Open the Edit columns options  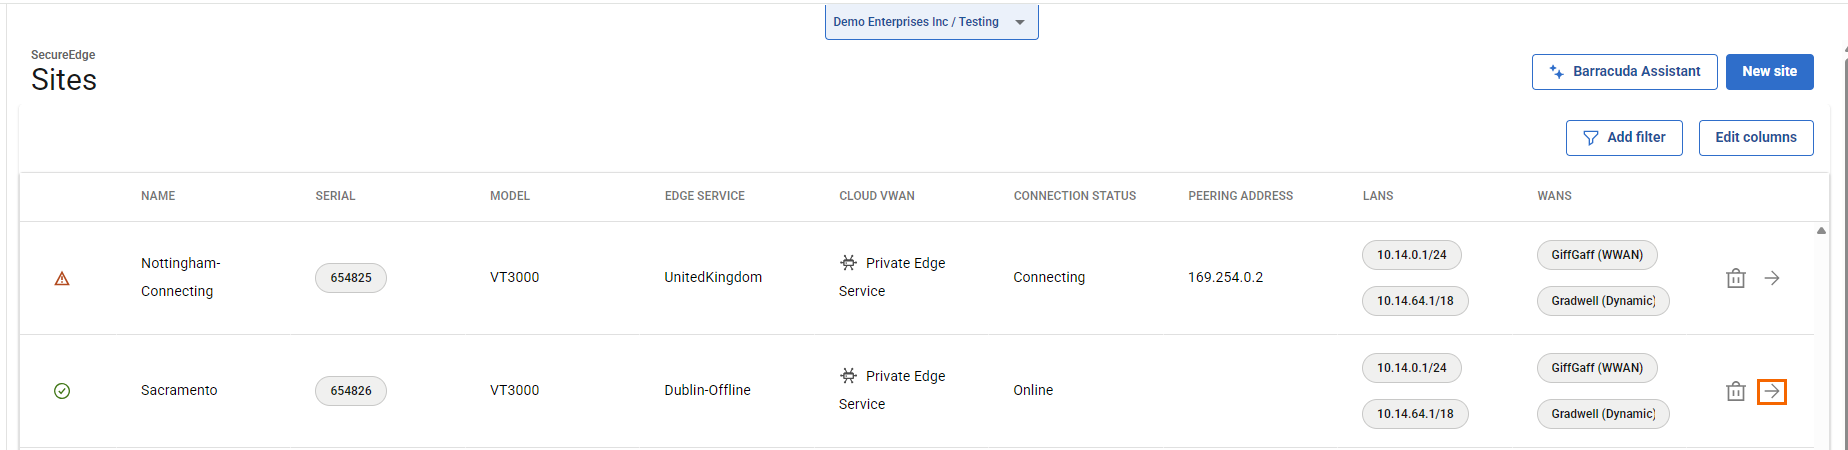tap(1755, 138)
